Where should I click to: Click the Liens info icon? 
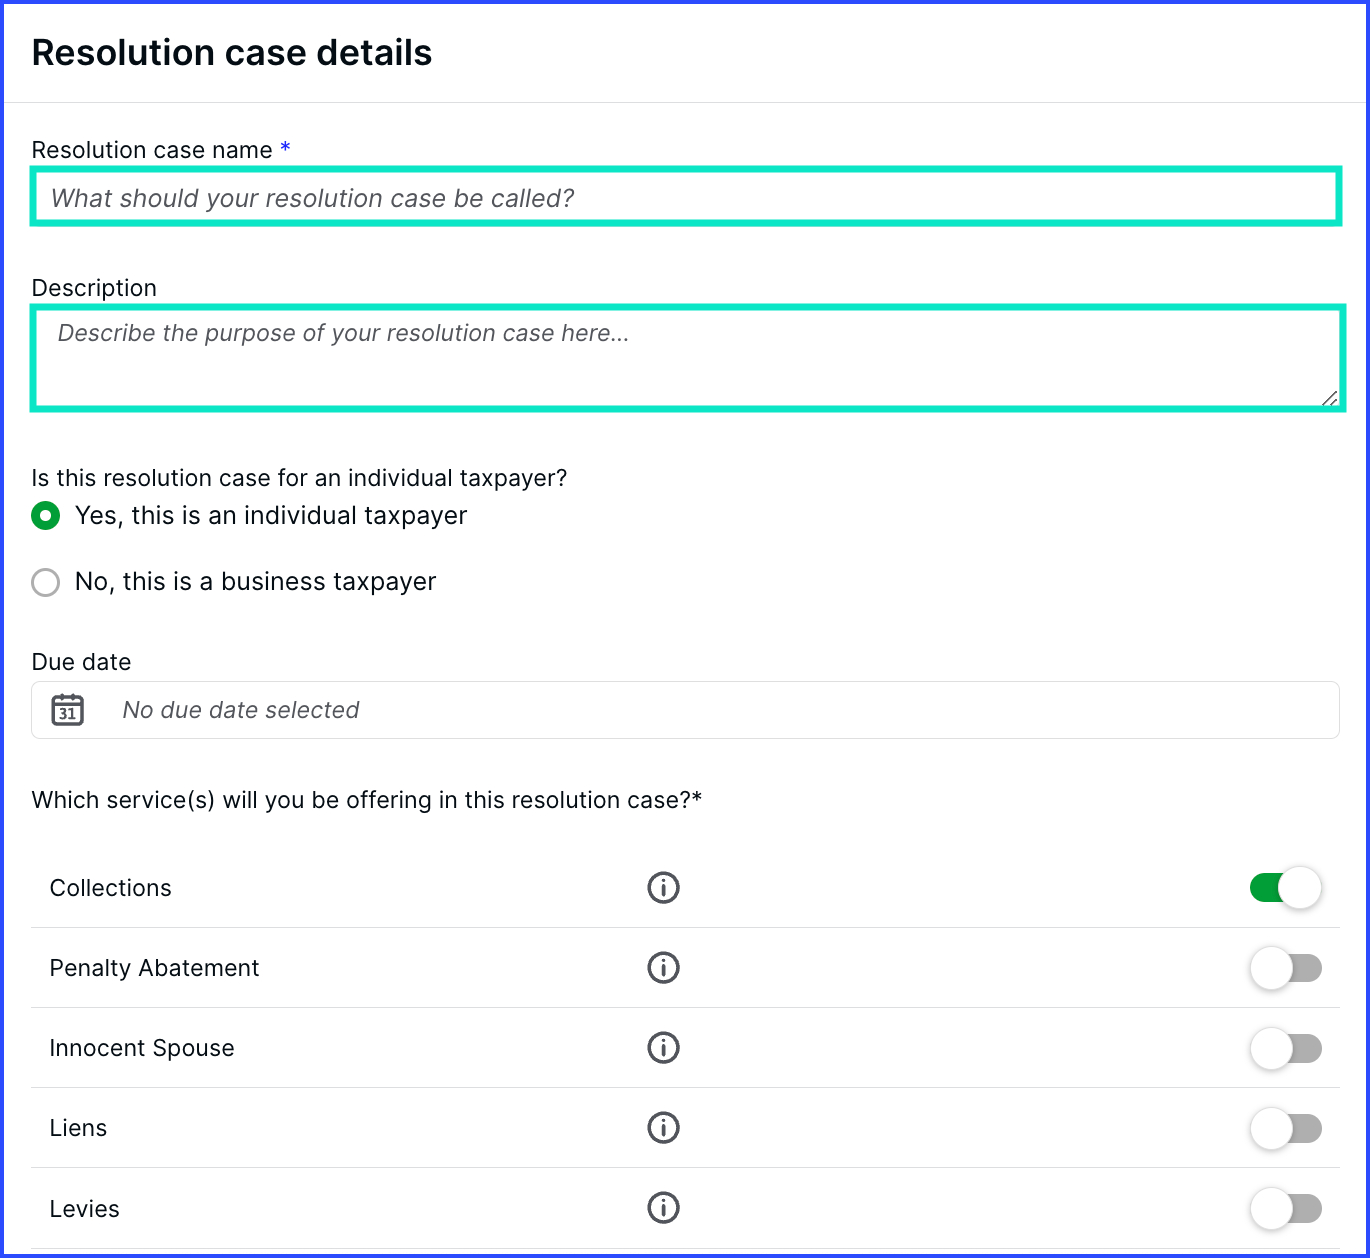pyautogui.click(x=663, y=1127)
